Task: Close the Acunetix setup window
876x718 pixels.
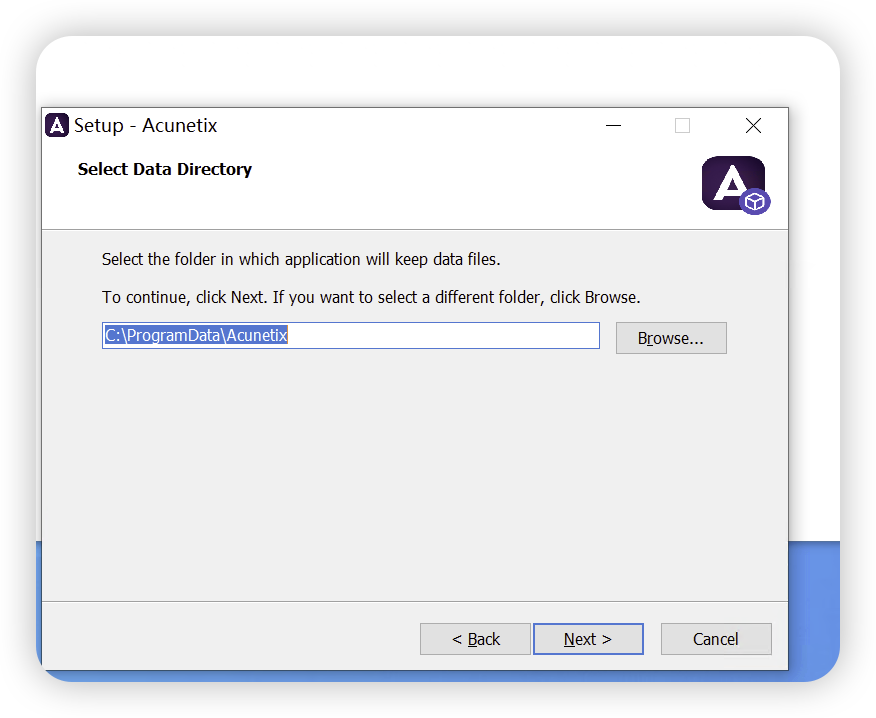Action: pyautogui.click(x=753, y=125)
